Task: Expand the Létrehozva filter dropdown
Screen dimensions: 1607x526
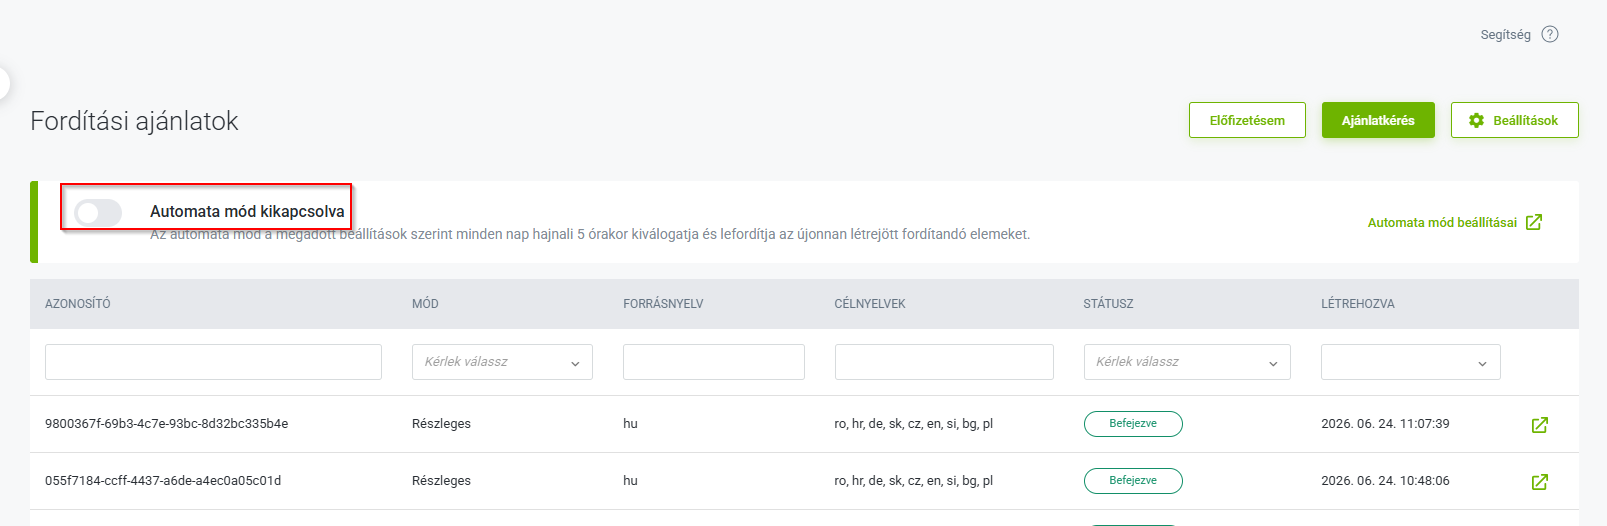Action: (1411, 362)
